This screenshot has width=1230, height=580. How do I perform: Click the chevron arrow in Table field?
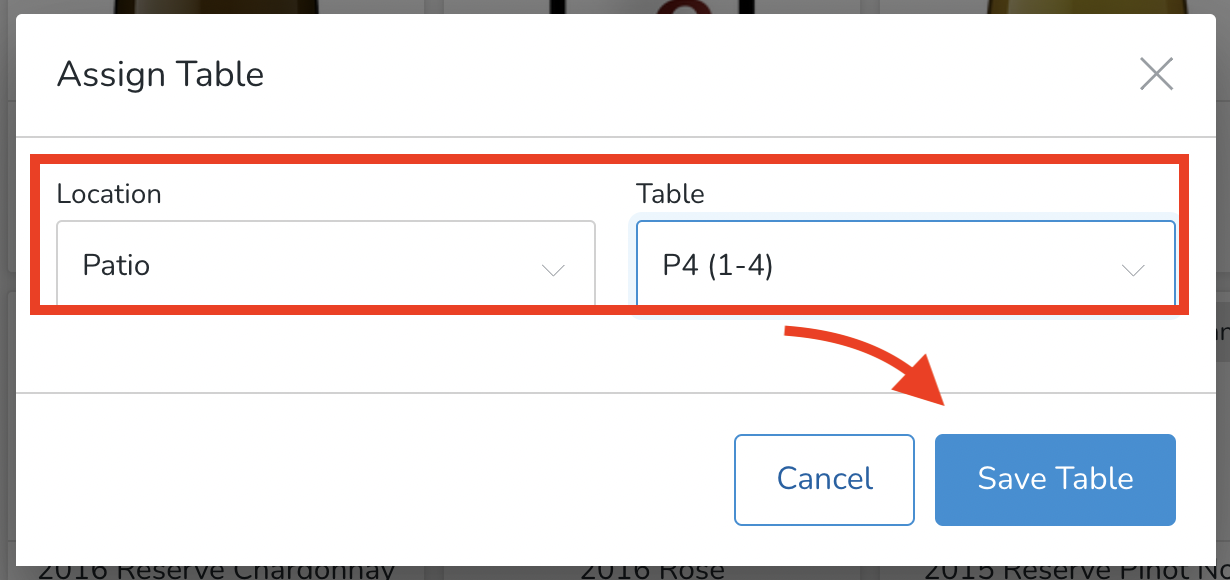[1133, 270]
